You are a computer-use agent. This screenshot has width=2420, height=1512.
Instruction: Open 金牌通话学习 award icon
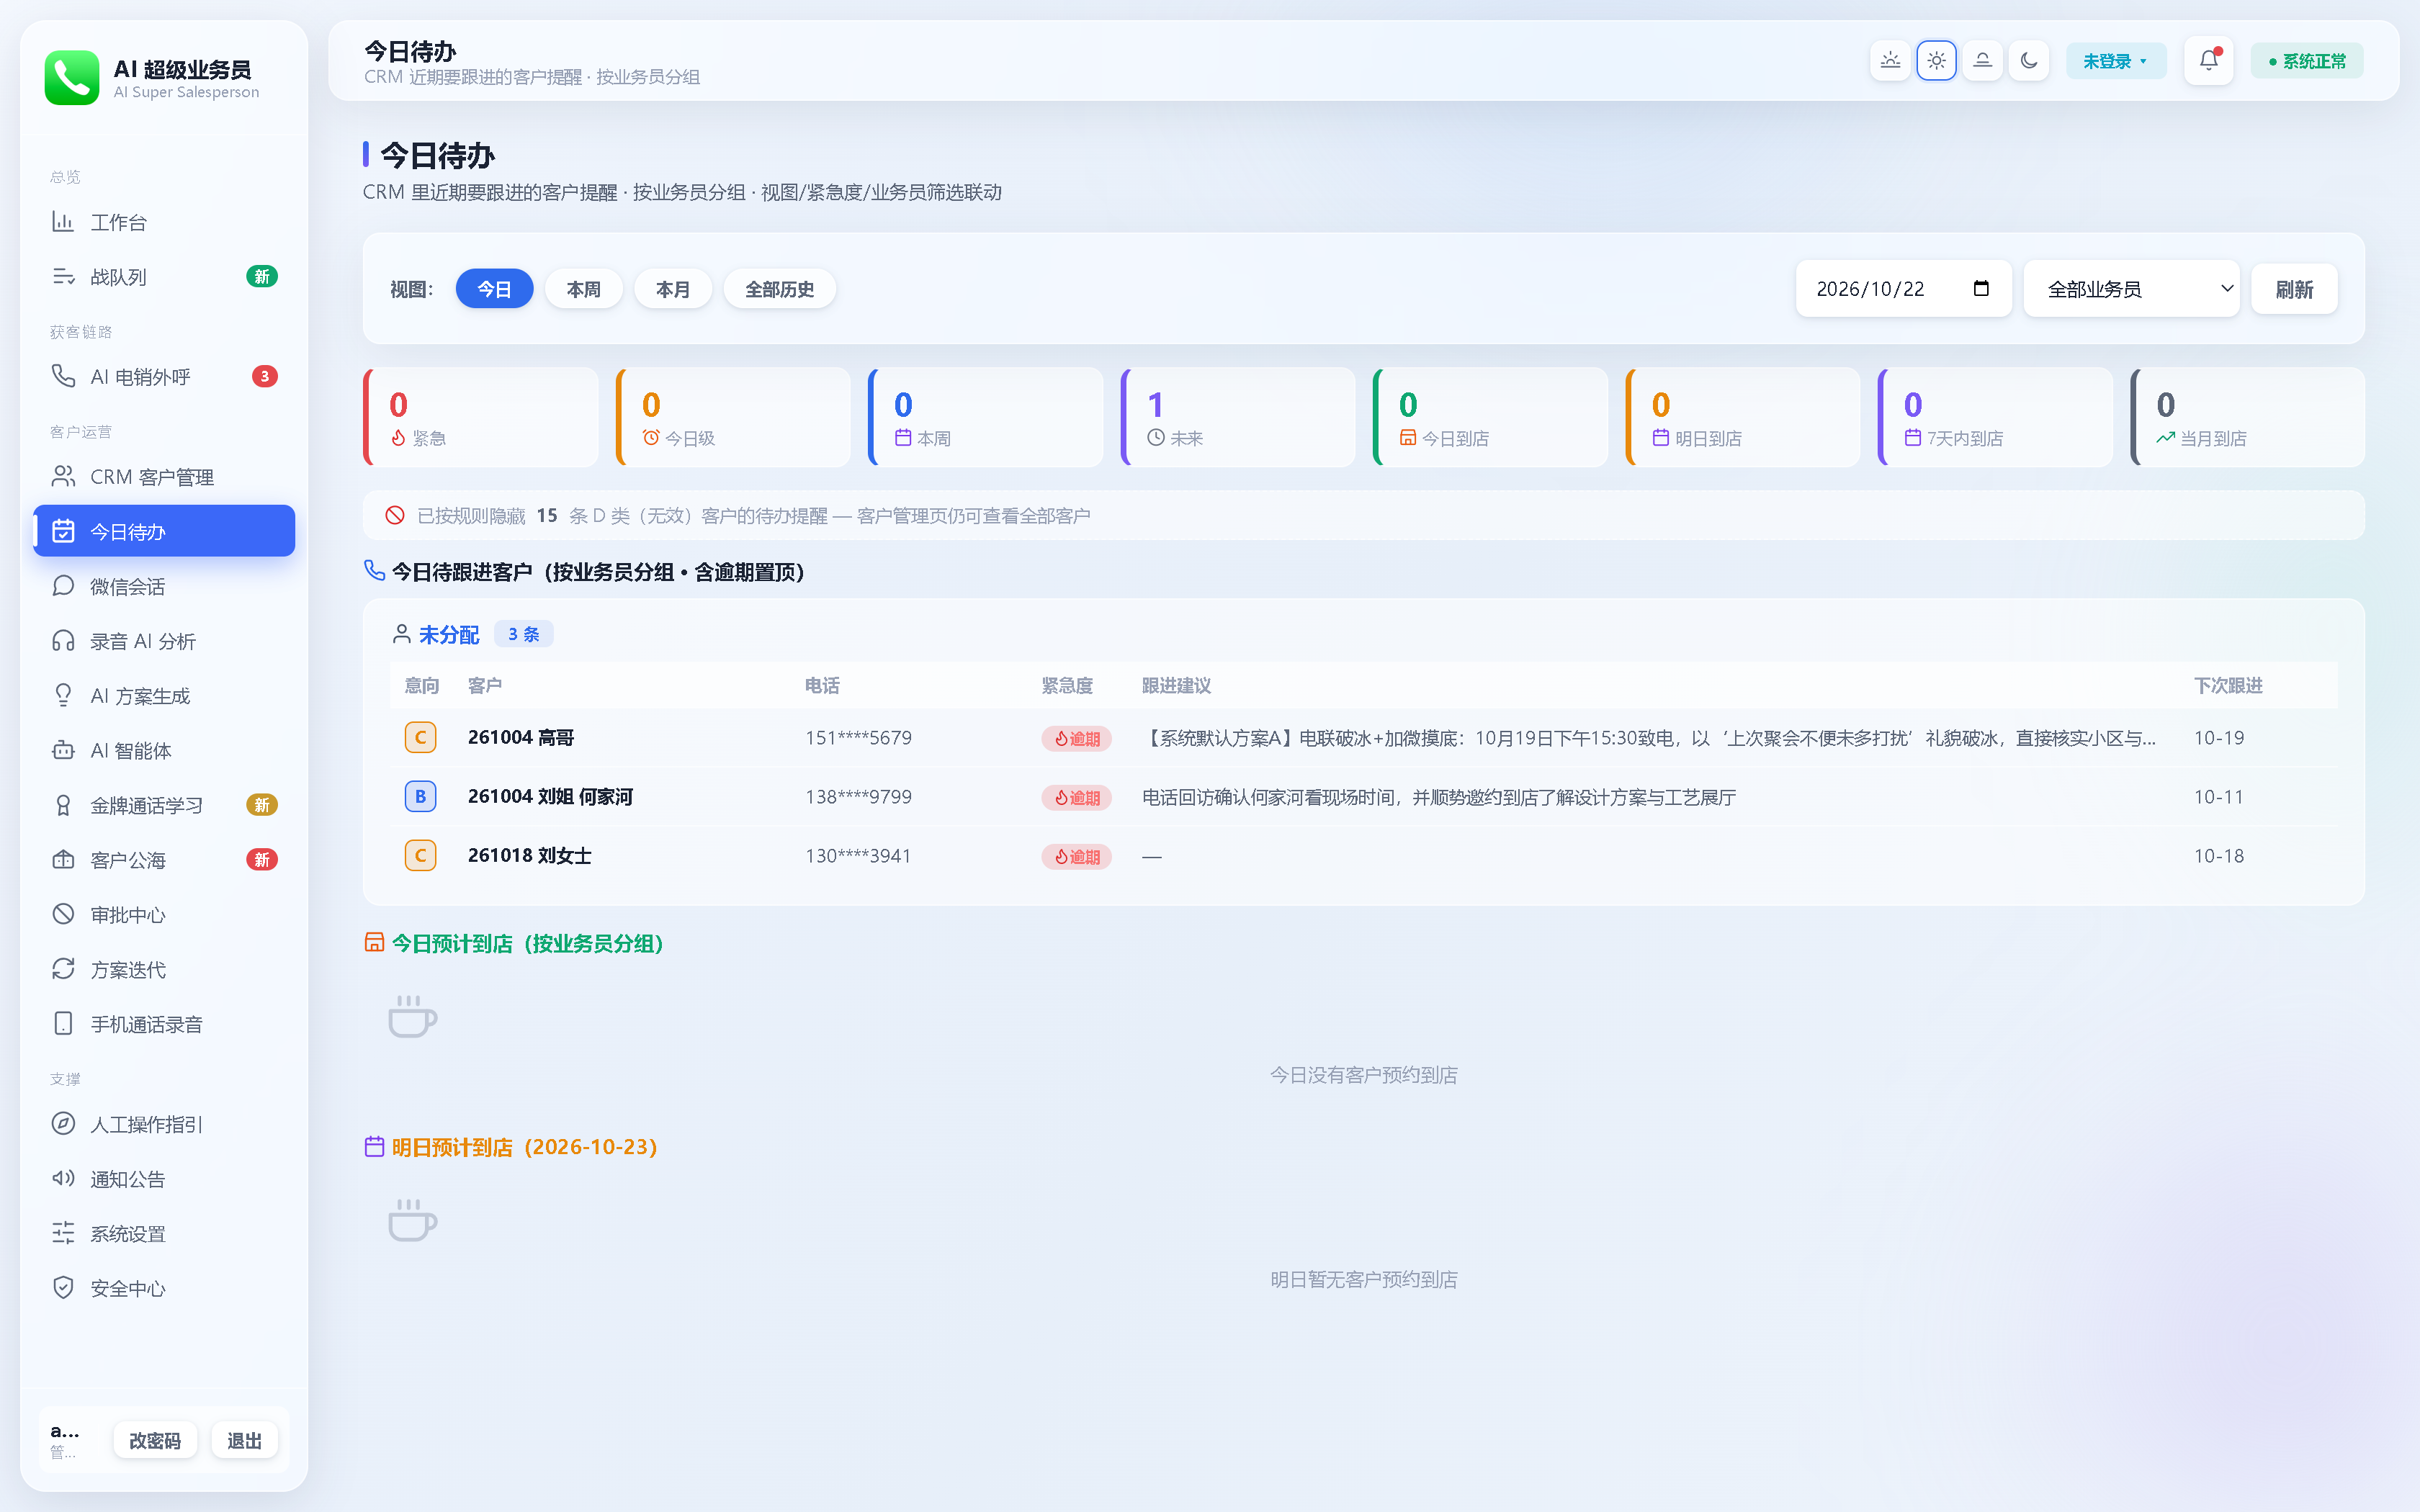click(x=63, y=805)
